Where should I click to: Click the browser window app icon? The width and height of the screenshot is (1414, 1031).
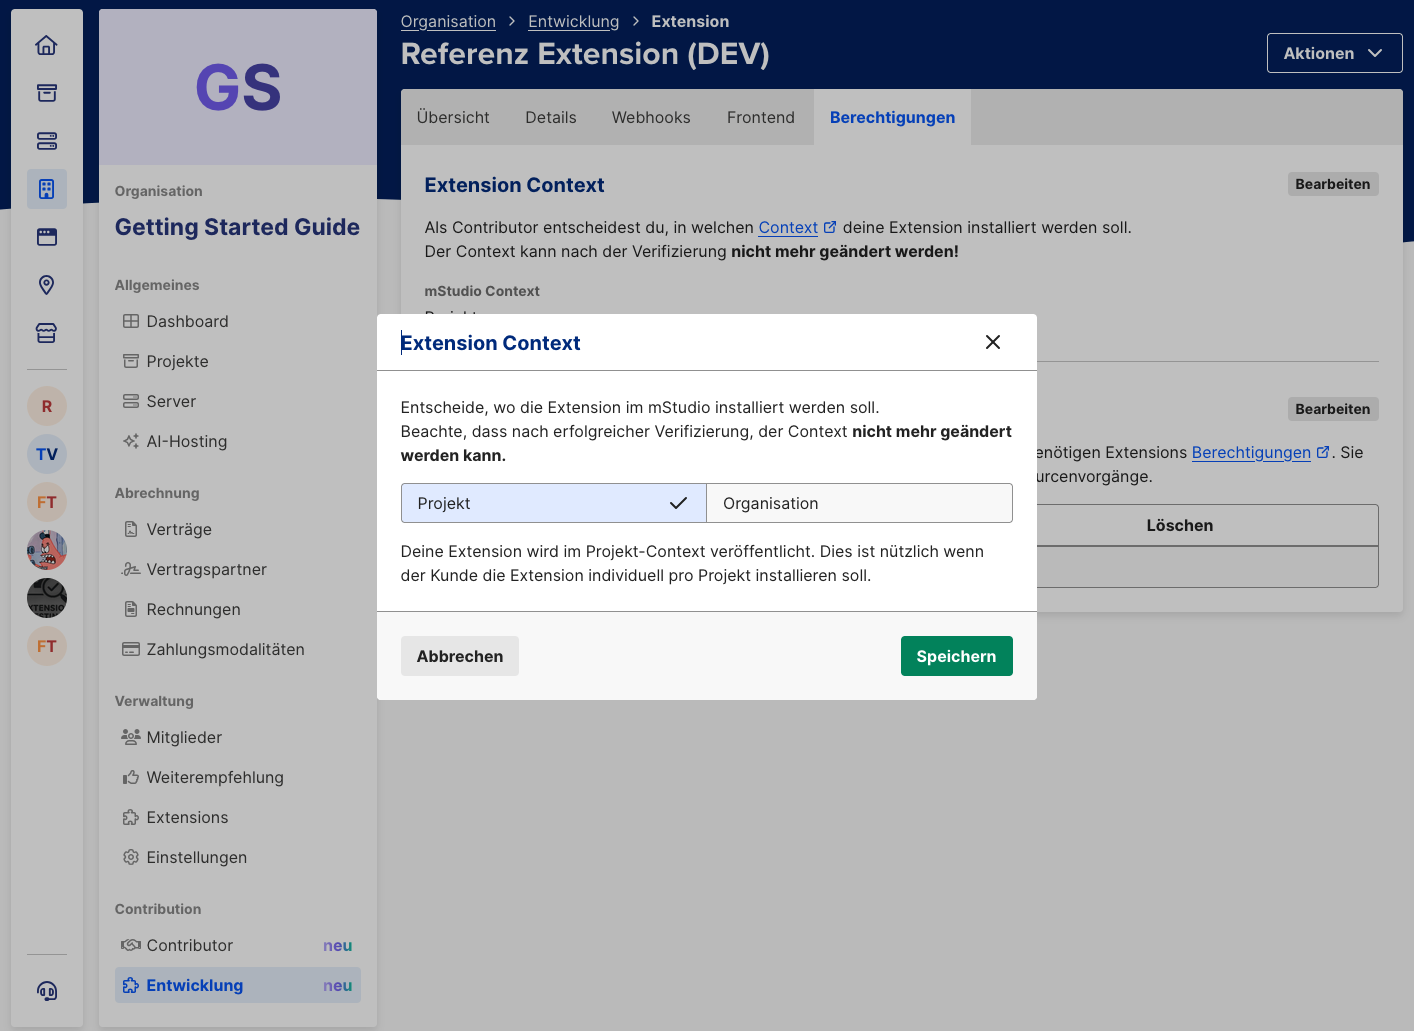[47, 237]
